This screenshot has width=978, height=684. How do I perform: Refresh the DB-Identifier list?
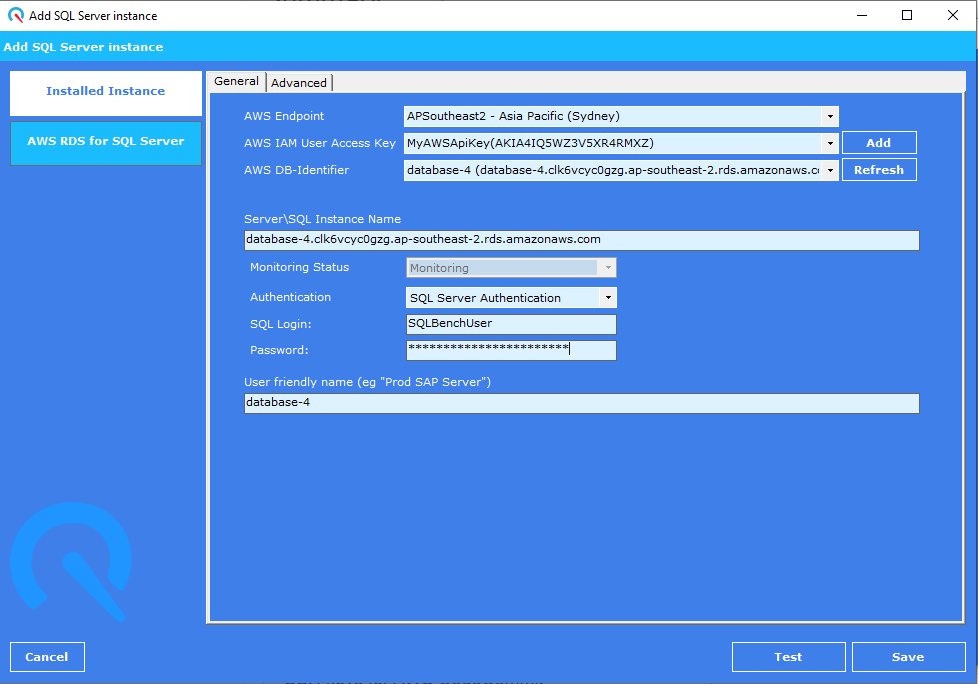pyautogui.click(x=878, y=170)
